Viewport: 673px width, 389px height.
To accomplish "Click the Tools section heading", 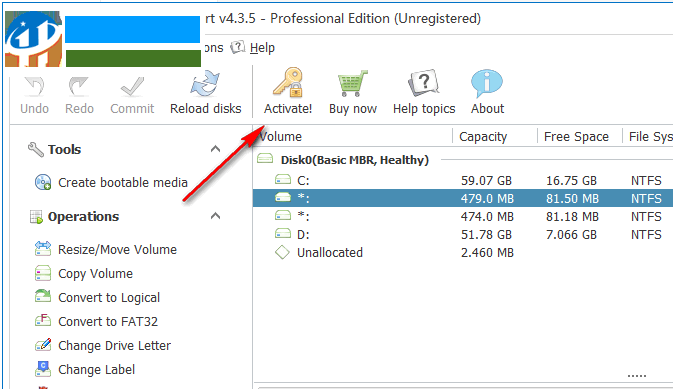I will [64, 149].
